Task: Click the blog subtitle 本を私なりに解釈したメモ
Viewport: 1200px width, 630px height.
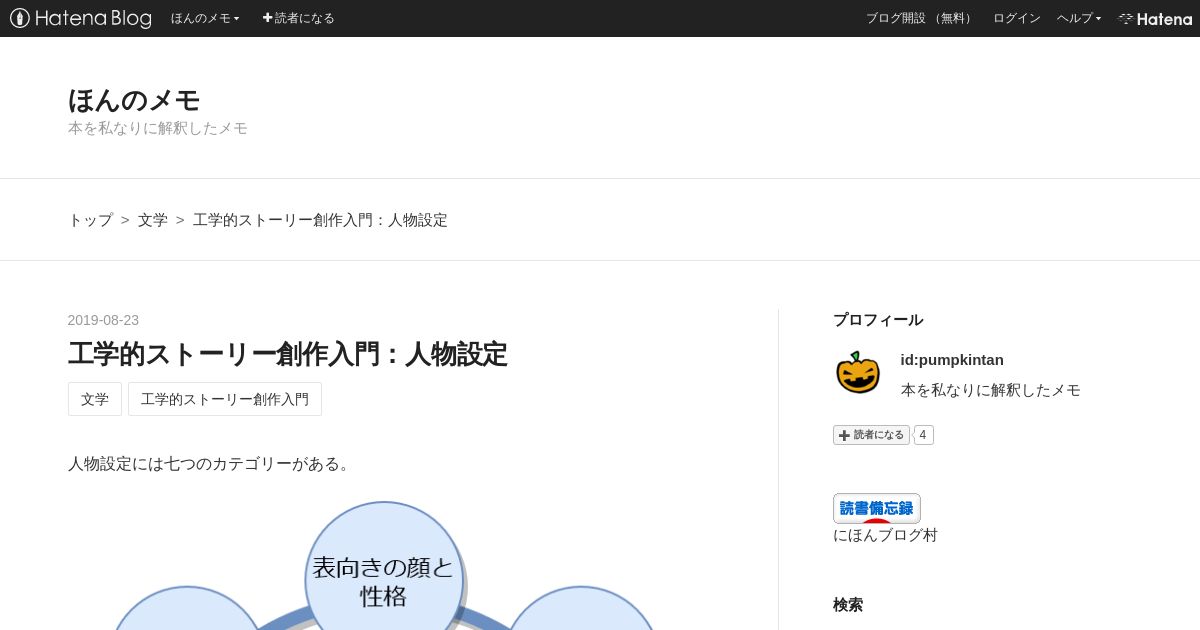Action: pos(158,128)
